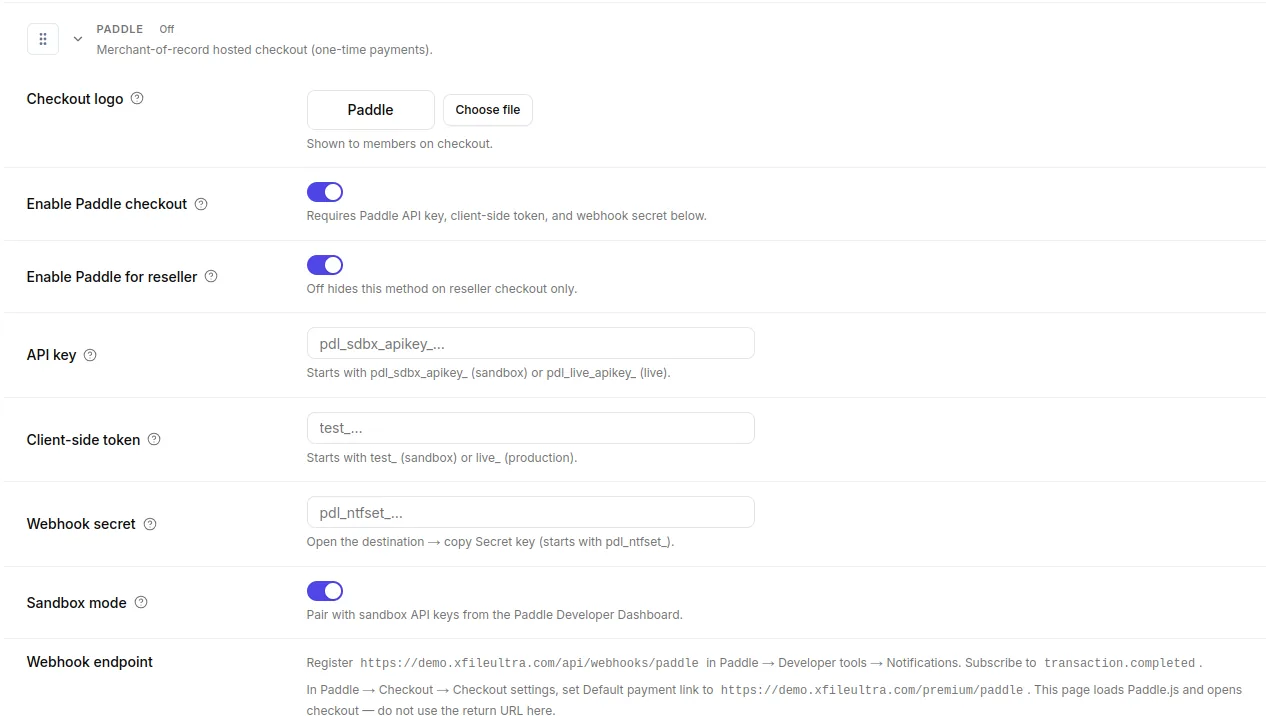Click the Enable Paddle for reseller label
1266x716 pixels.
[x=112, y=277]
